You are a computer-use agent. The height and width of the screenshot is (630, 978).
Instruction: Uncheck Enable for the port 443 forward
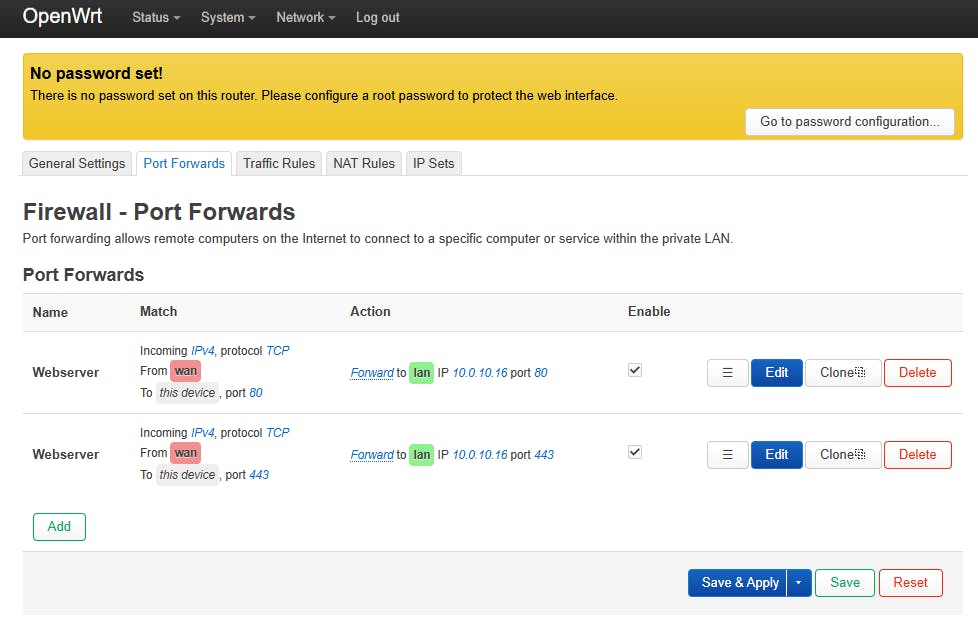point(635,452)
